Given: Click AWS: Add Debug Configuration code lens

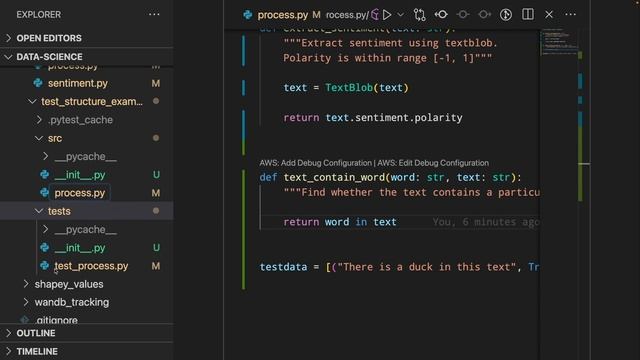Looking at the screenshot, I should pos(316,163).
